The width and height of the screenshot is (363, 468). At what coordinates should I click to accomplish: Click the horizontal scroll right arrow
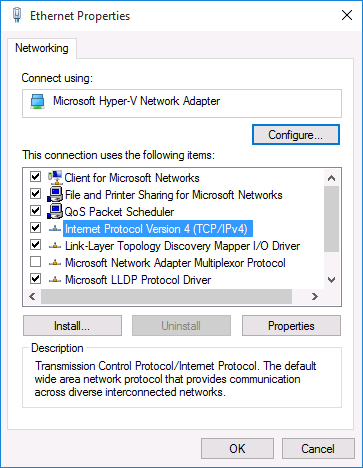click(x=314, y=296)
